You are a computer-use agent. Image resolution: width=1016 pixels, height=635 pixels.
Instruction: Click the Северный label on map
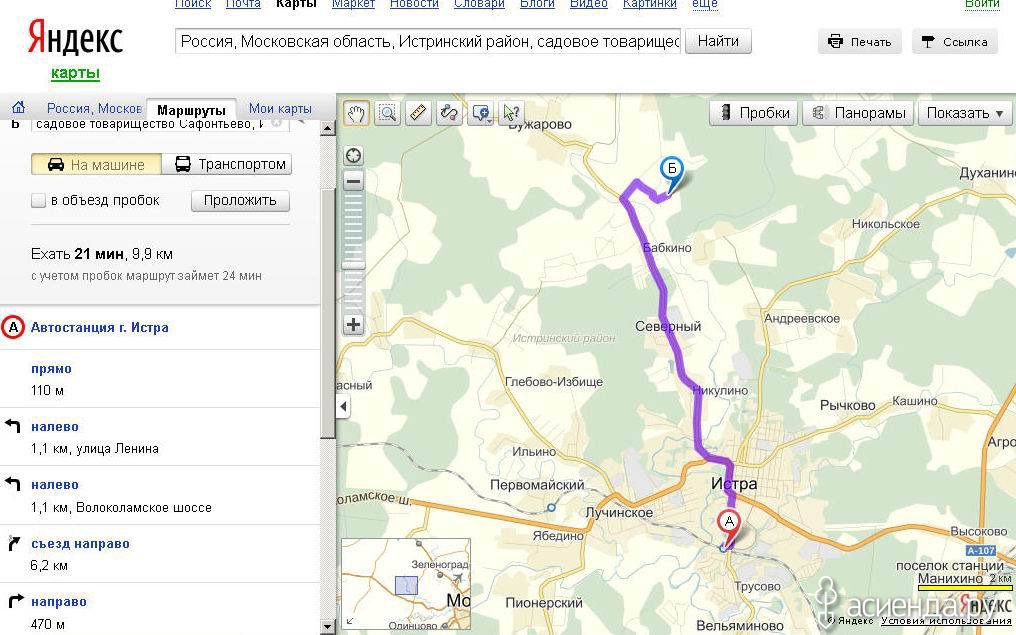click(667, 327)
